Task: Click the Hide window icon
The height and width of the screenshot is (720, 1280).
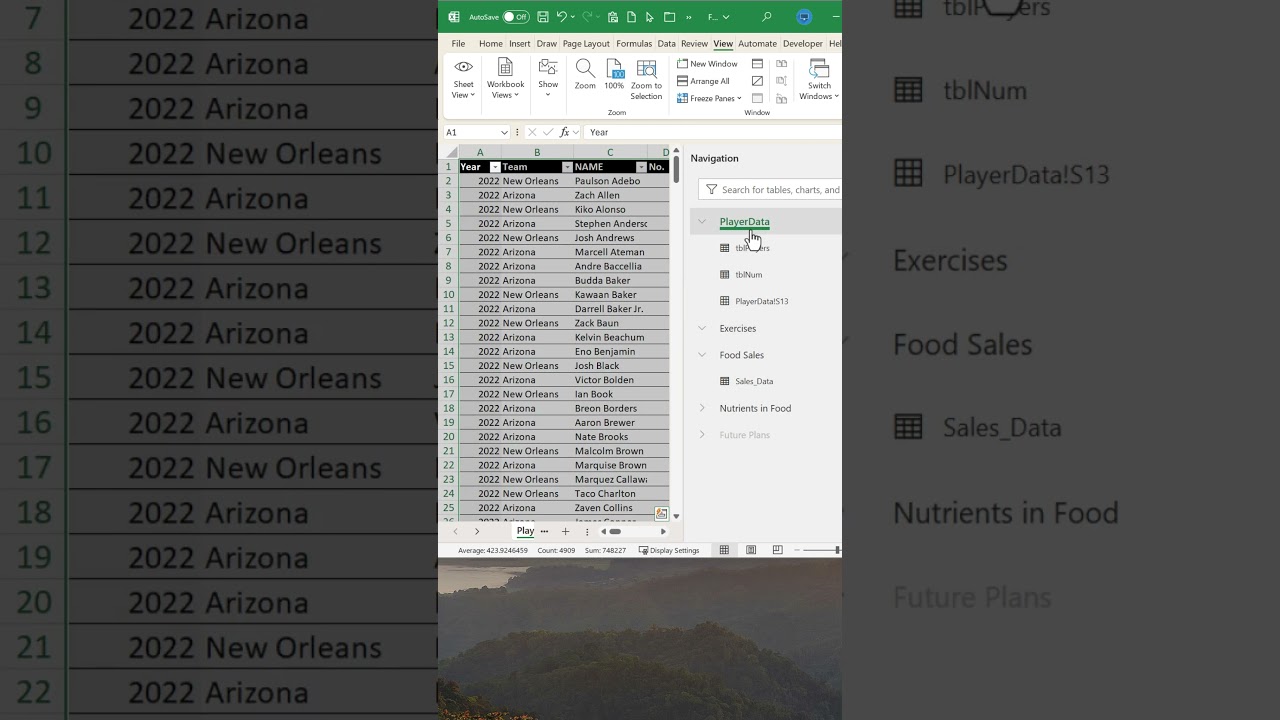Action: tap(757, 81)
